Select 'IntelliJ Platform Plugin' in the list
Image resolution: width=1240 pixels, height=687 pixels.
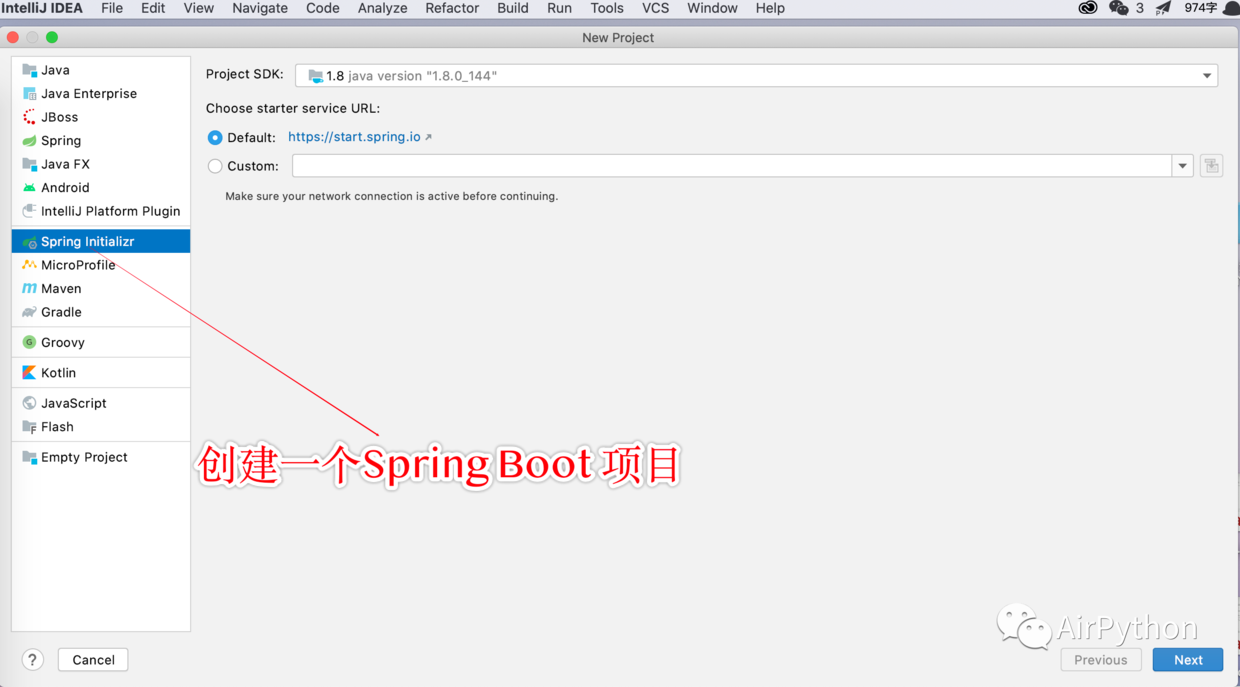tap(101, 211)
